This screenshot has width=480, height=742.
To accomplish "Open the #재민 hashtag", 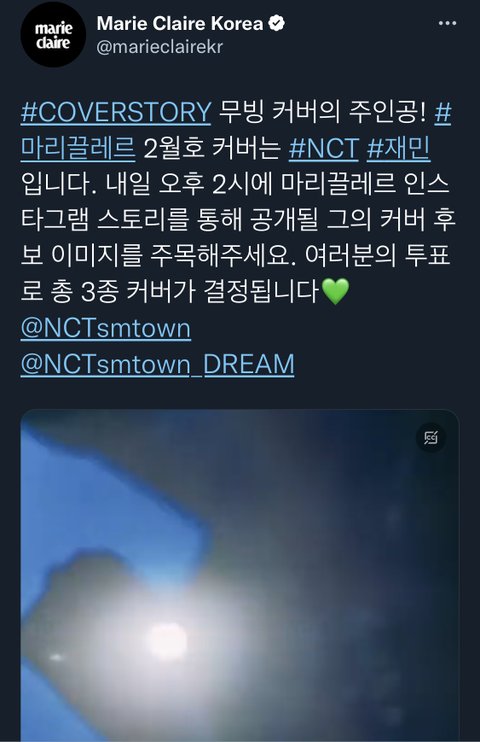I will pyautogui.click(x=399, y=148).
